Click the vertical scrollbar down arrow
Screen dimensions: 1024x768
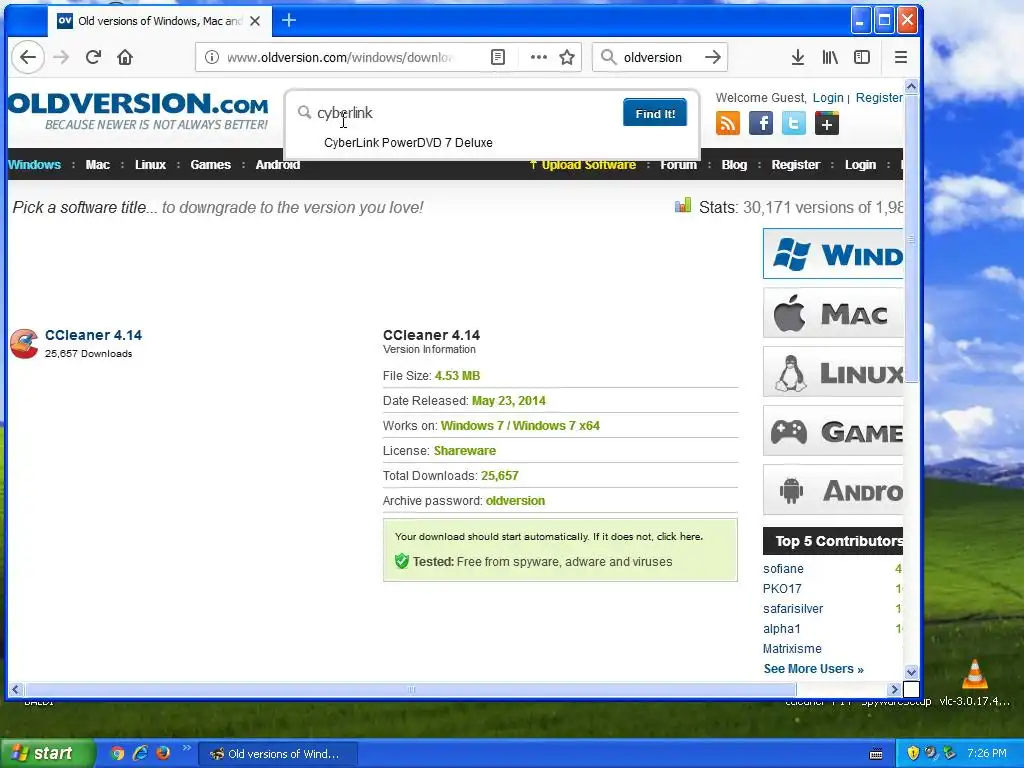[x=911, y=672]
